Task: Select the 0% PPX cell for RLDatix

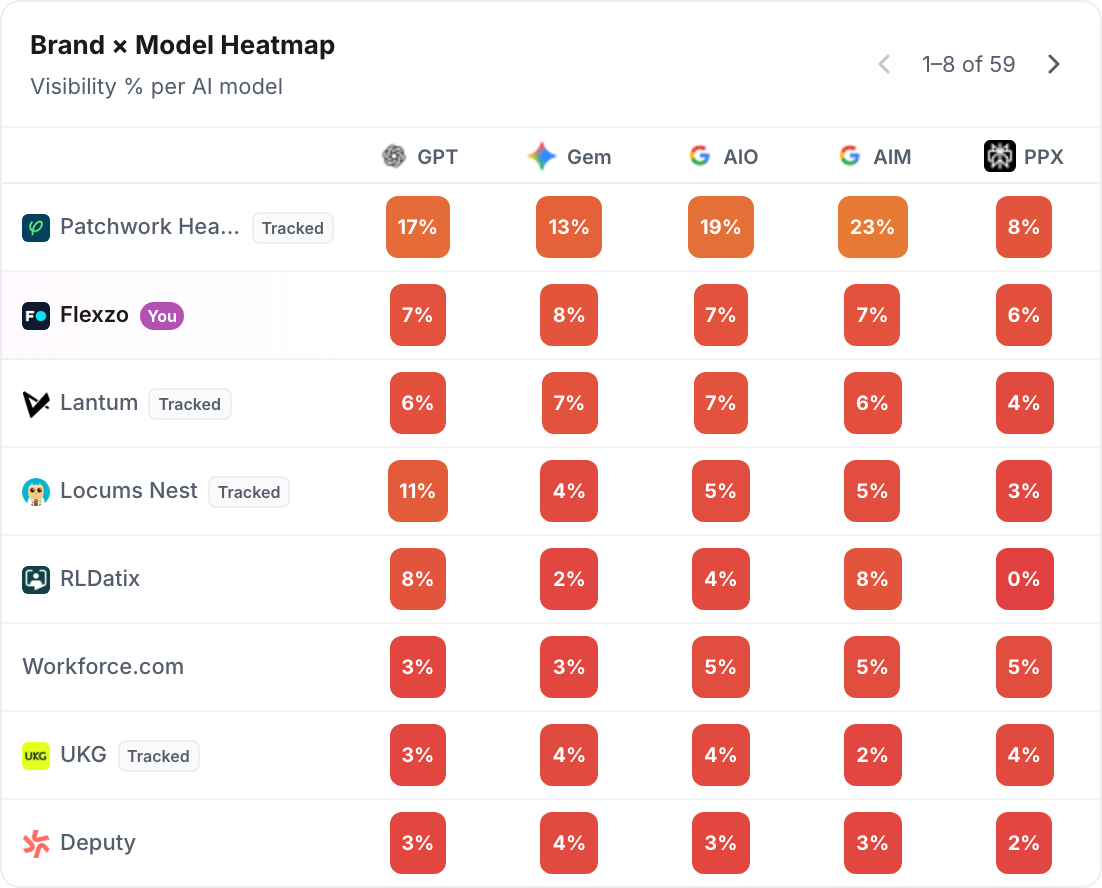Action: [1024, 579]
